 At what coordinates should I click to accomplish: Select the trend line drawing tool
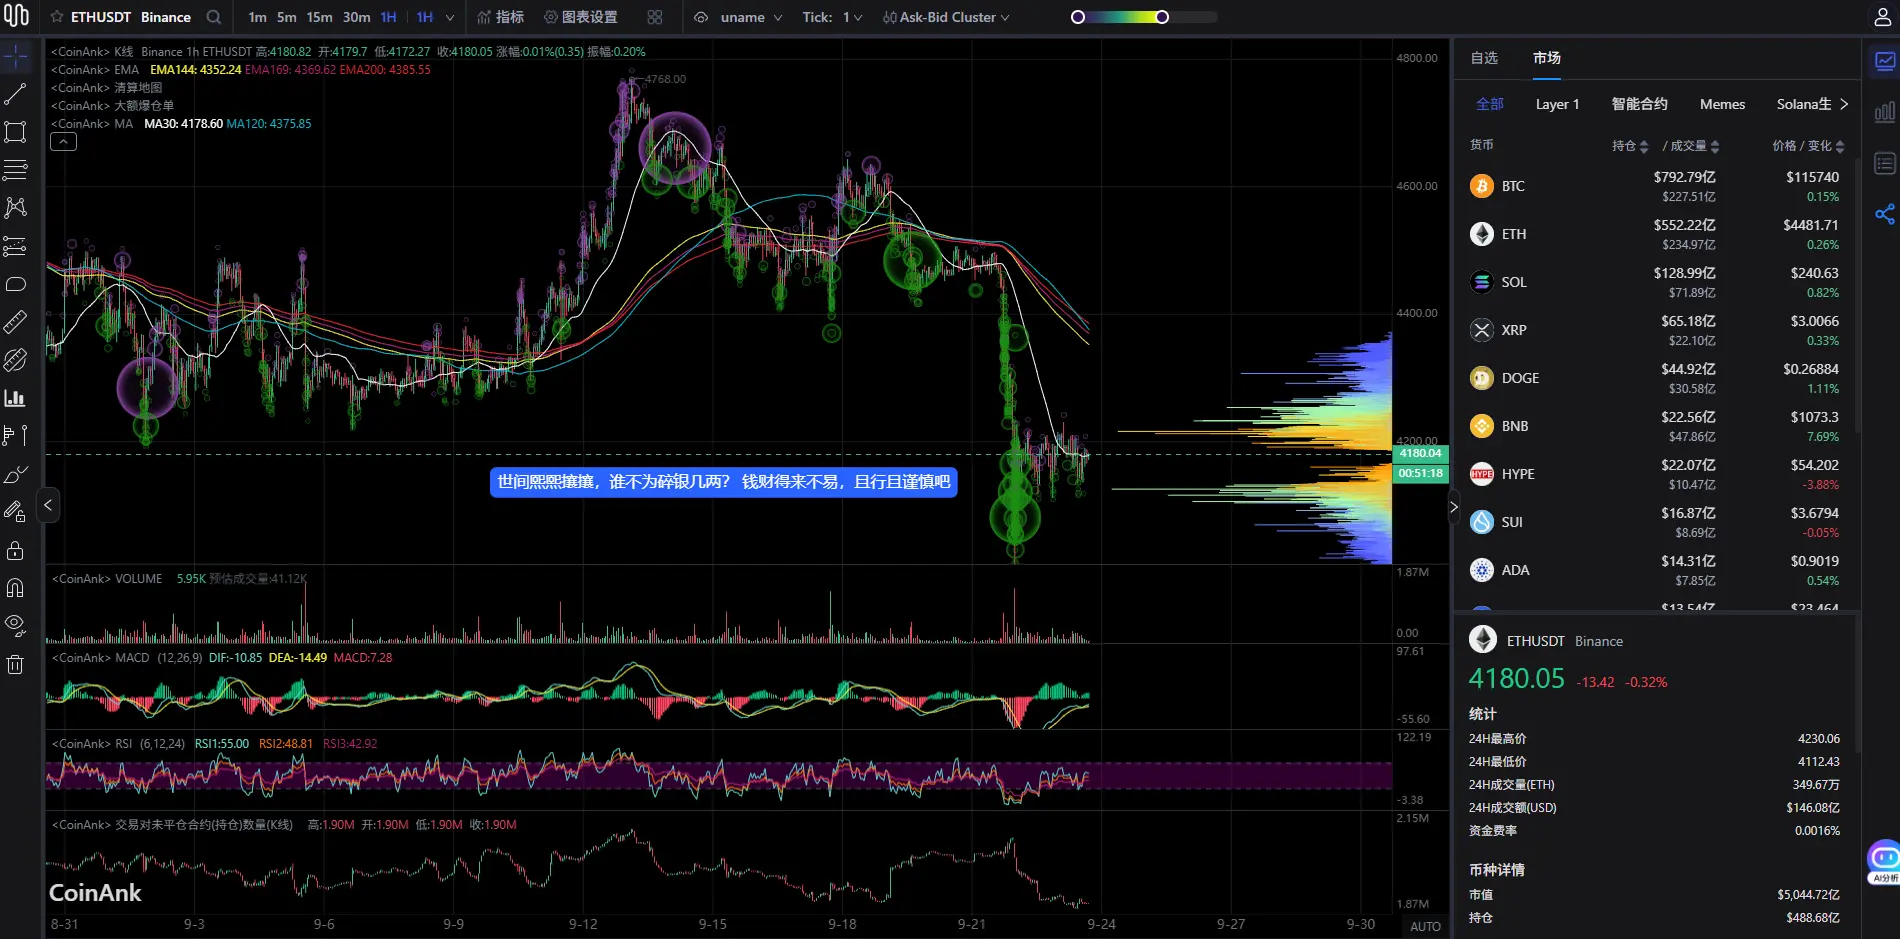click(x=16, y=95)
